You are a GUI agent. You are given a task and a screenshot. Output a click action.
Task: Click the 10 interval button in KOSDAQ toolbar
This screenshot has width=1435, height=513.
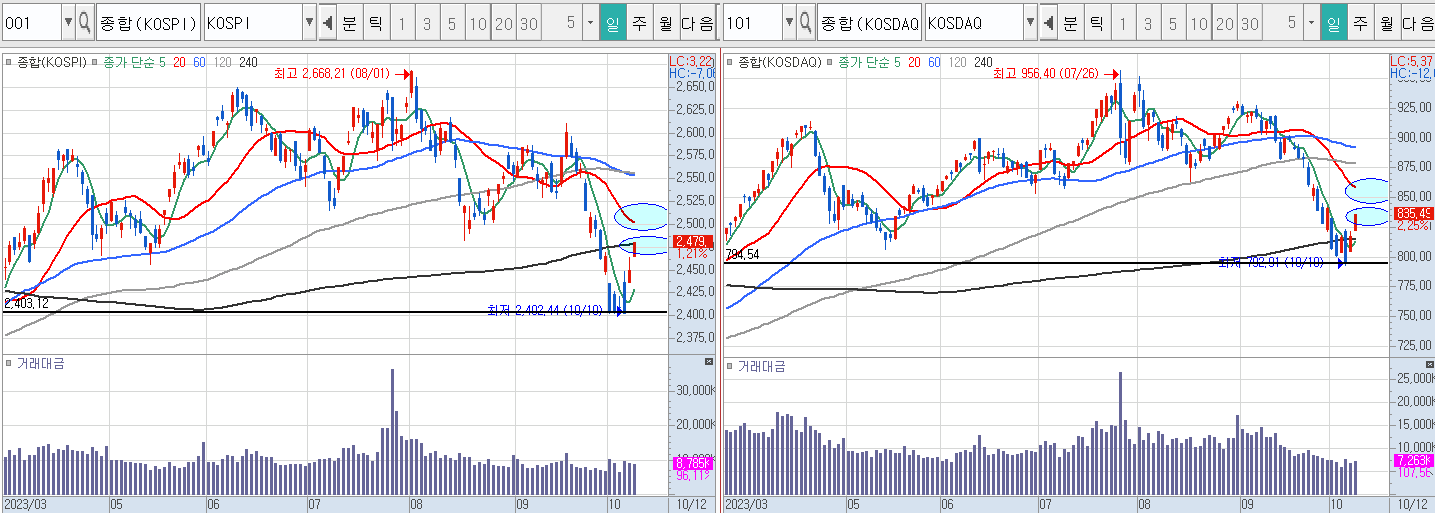coord(1198,22)
